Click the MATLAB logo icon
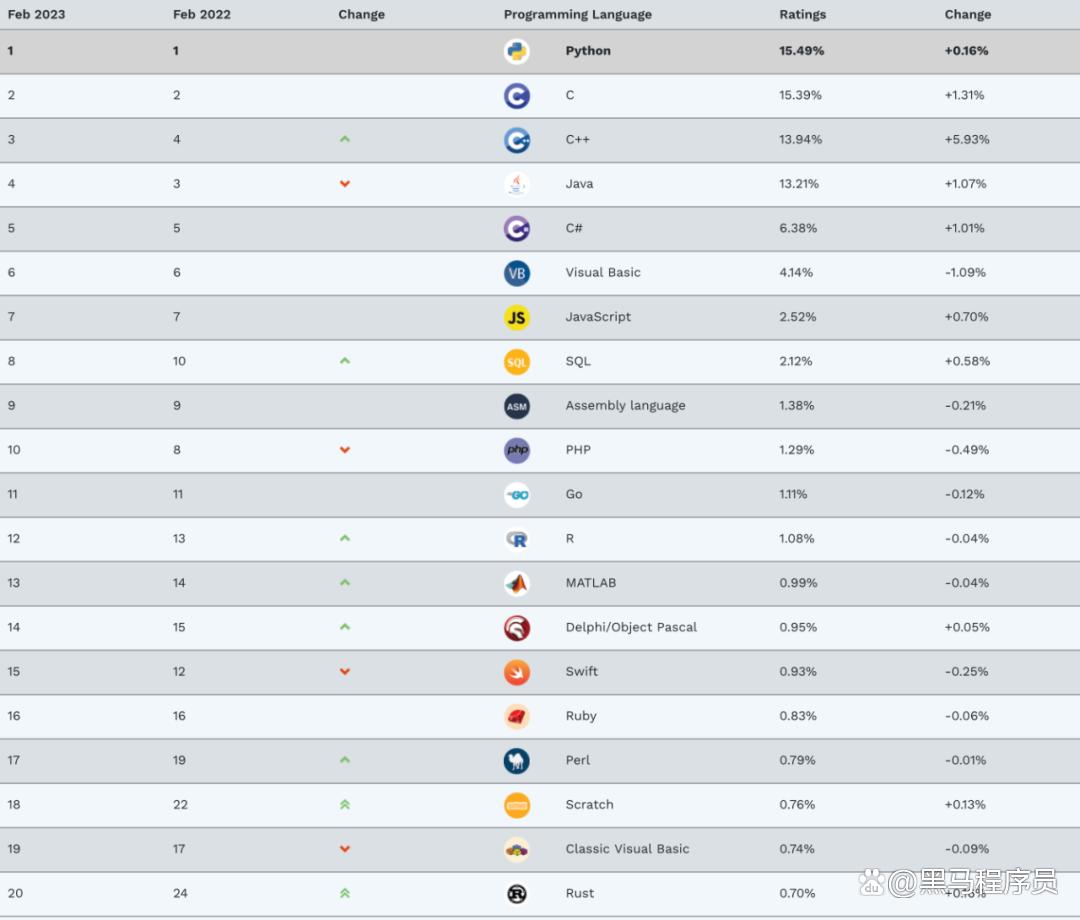Image resolution: width=1080 pixels, height=920 pixels. 516,583
